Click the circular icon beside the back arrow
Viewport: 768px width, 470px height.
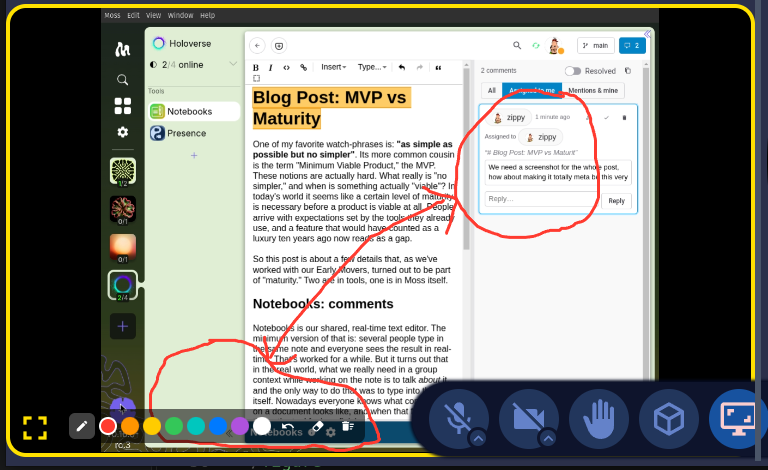(x=279, y=46)
